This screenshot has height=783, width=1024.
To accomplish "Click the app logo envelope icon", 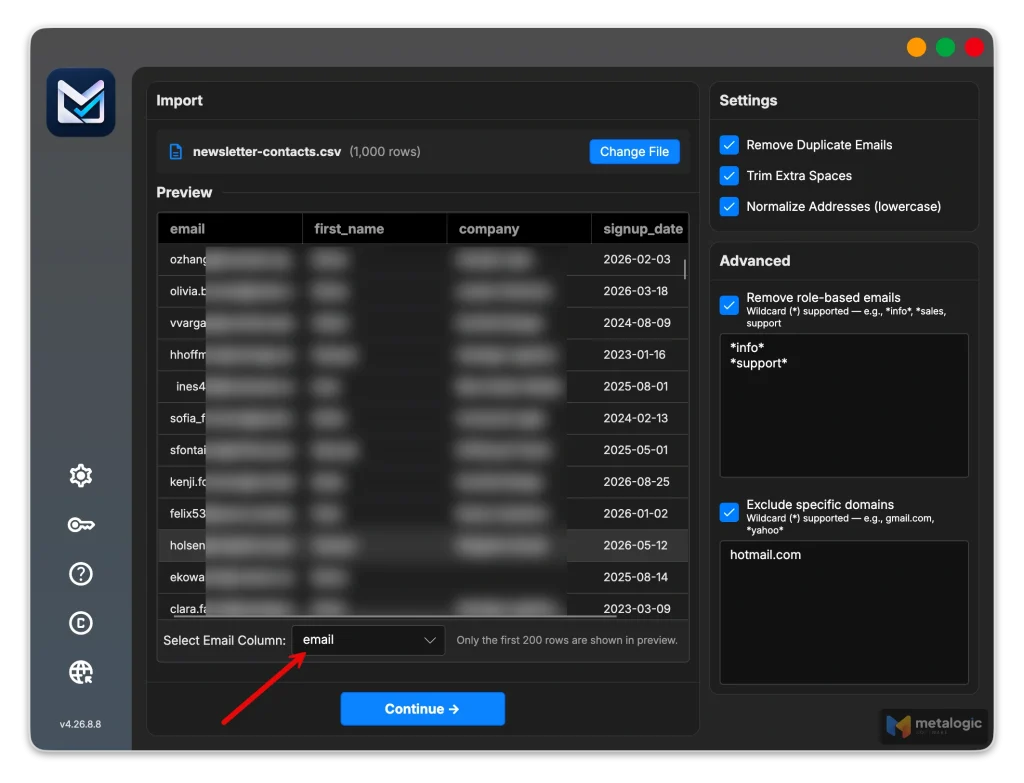I will point(81,102).
